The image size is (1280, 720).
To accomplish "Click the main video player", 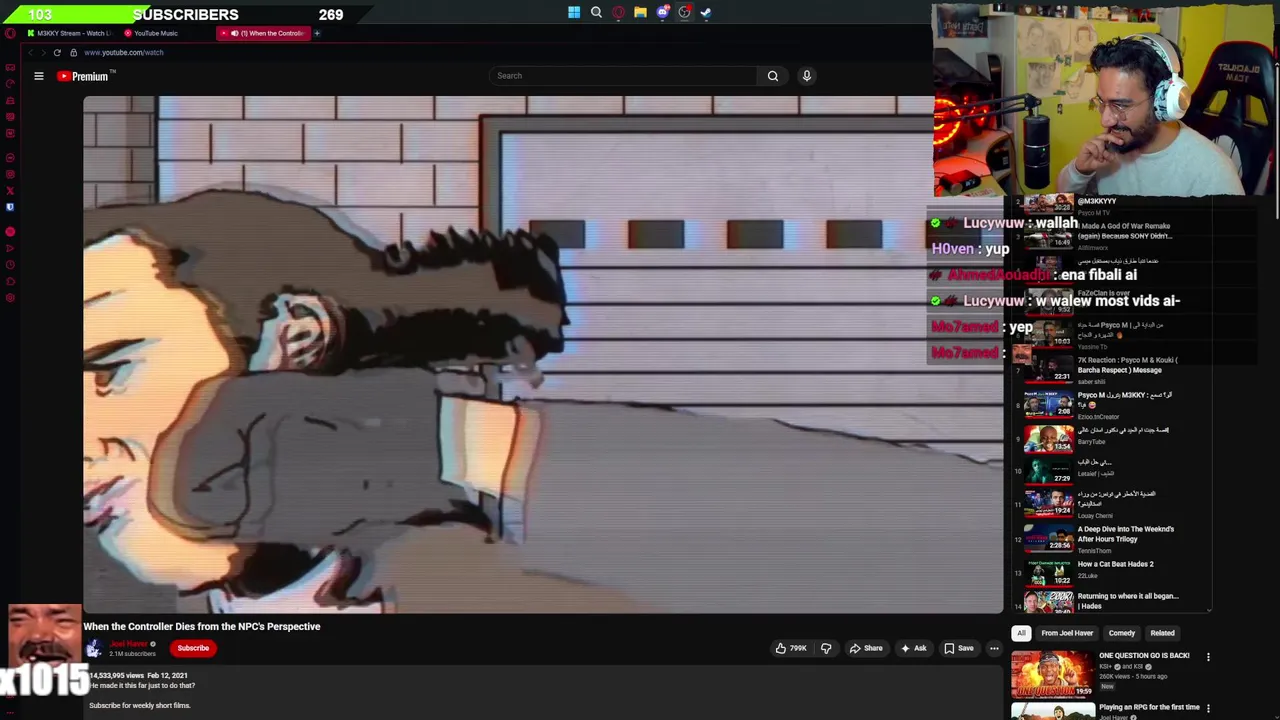I will (x=543, y=354).
